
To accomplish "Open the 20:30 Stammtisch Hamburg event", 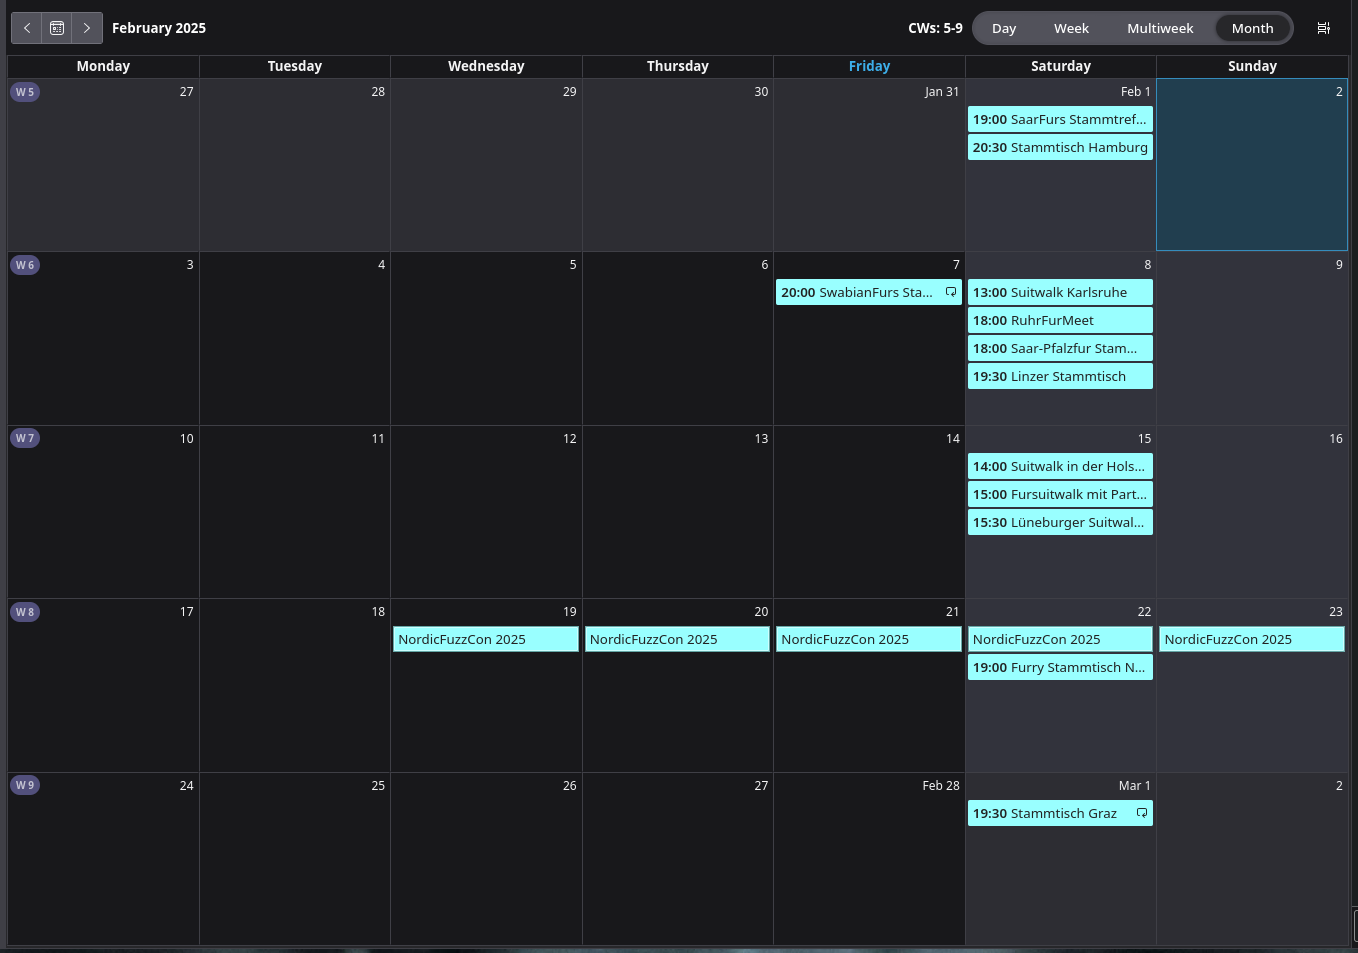I will coord(1060,147).
